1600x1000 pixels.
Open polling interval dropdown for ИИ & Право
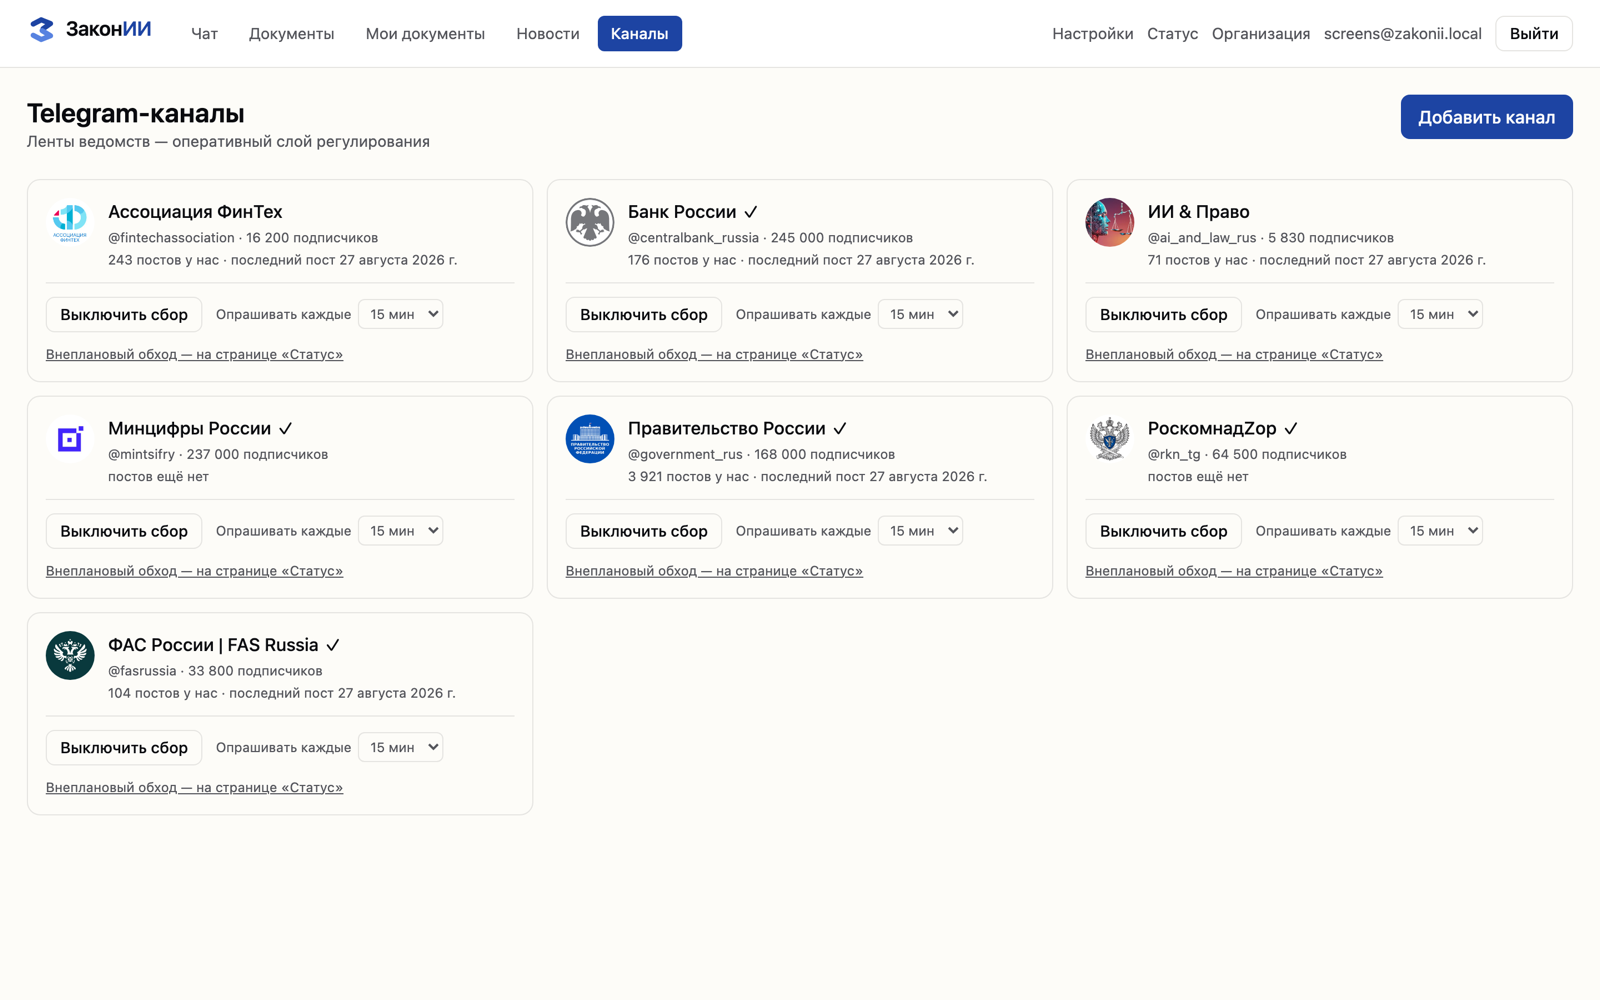coord(1441,314)
